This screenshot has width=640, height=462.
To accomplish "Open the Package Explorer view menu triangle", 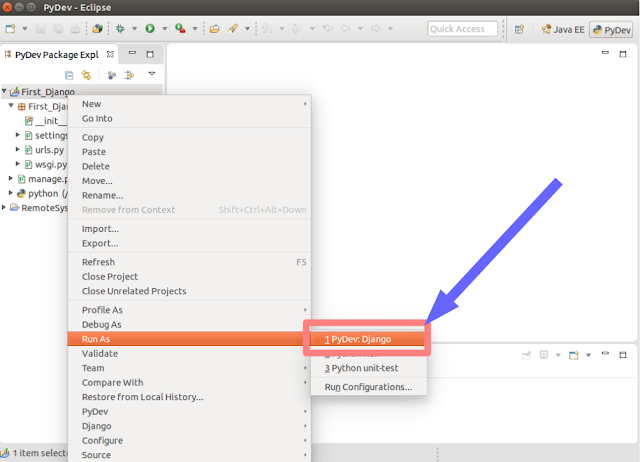I will coord(152,74).
